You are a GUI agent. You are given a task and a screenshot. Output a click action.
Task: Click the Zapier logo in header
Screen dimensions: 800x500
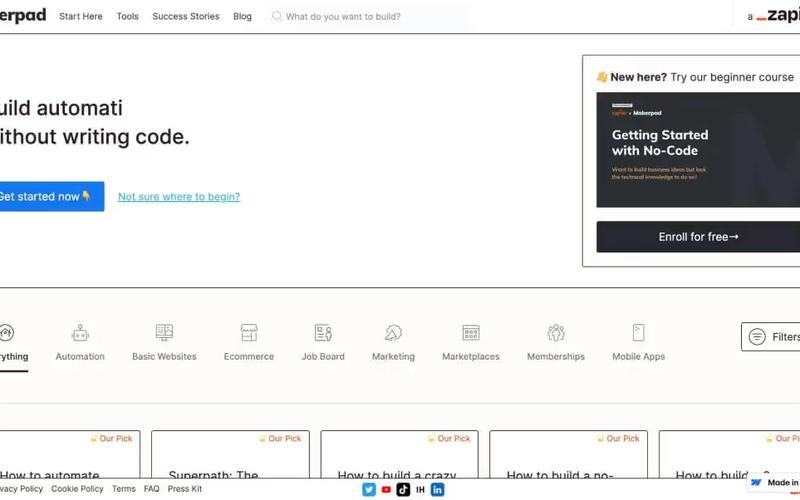(778, 16)
